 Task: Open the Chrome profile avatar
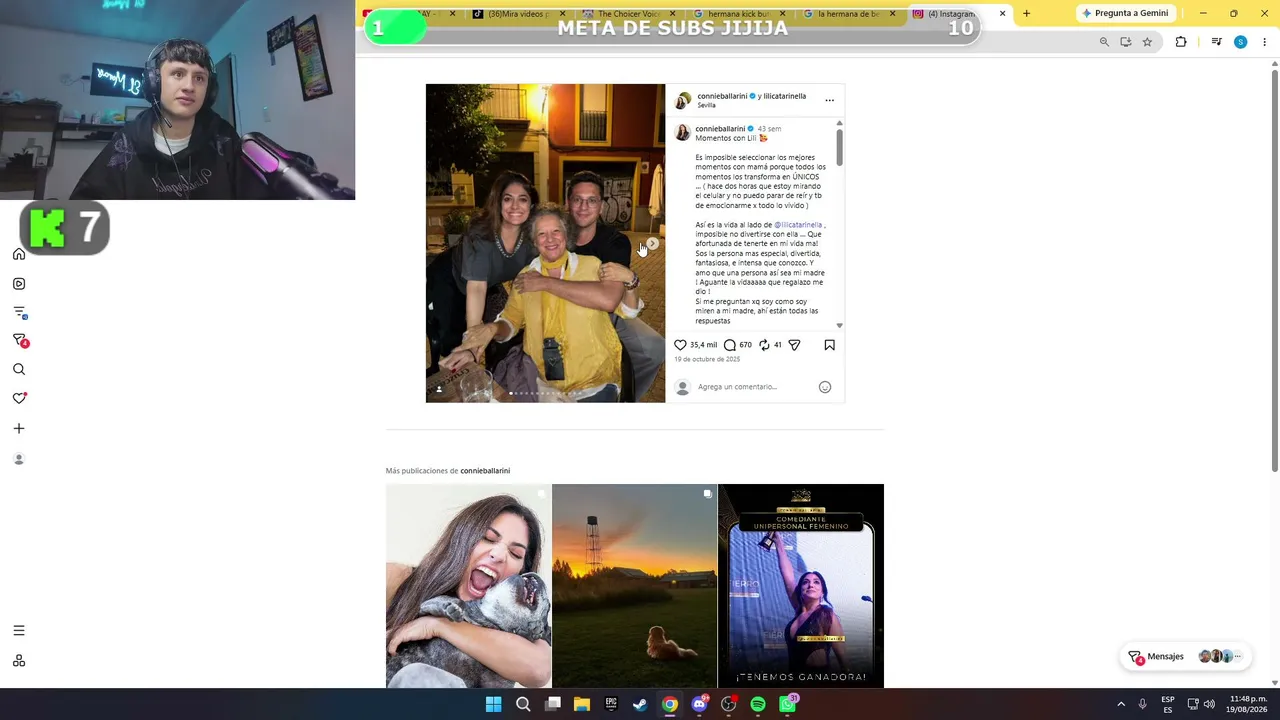pyautogui.click(x=1240, y=42)
